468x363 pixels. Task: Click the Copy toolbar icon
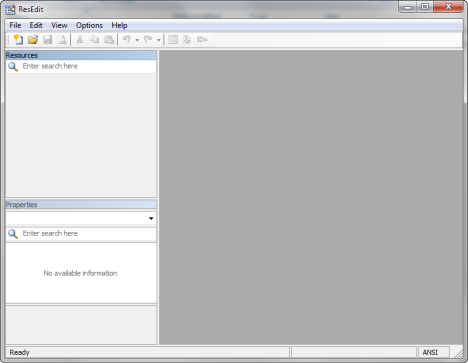pos(94,40)
